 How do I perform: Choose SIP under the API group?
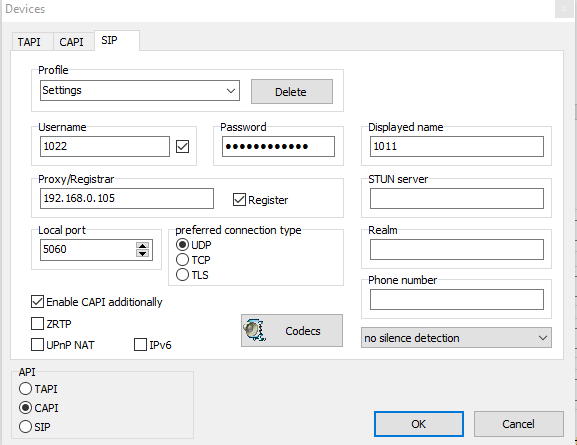25,427
